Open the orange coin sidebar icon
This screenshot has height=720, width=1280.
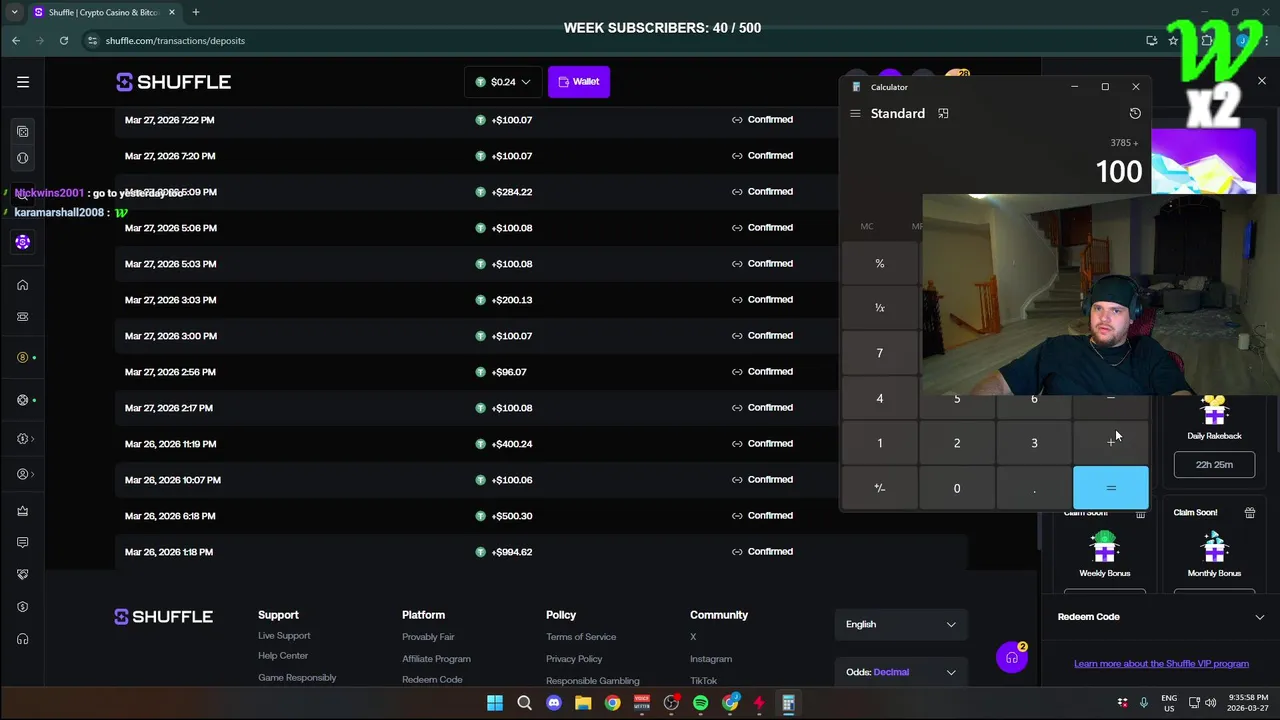pyautogui.click(x=22, y=357)
